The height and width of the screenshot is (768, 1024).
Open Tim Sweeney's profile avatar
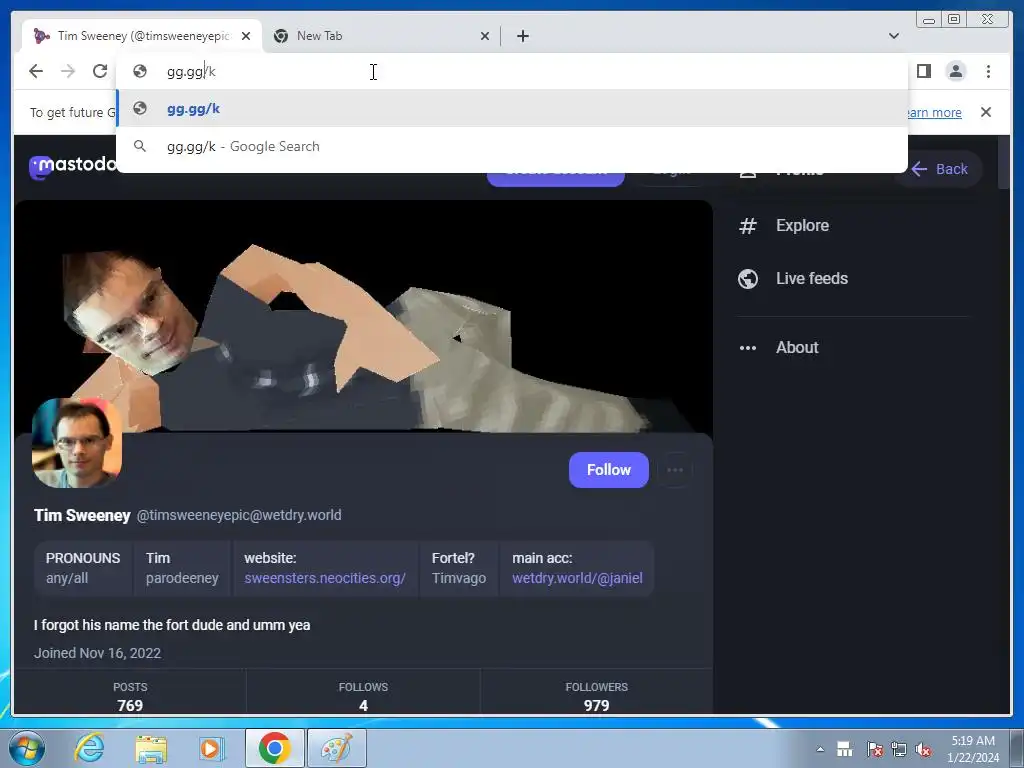77,443
